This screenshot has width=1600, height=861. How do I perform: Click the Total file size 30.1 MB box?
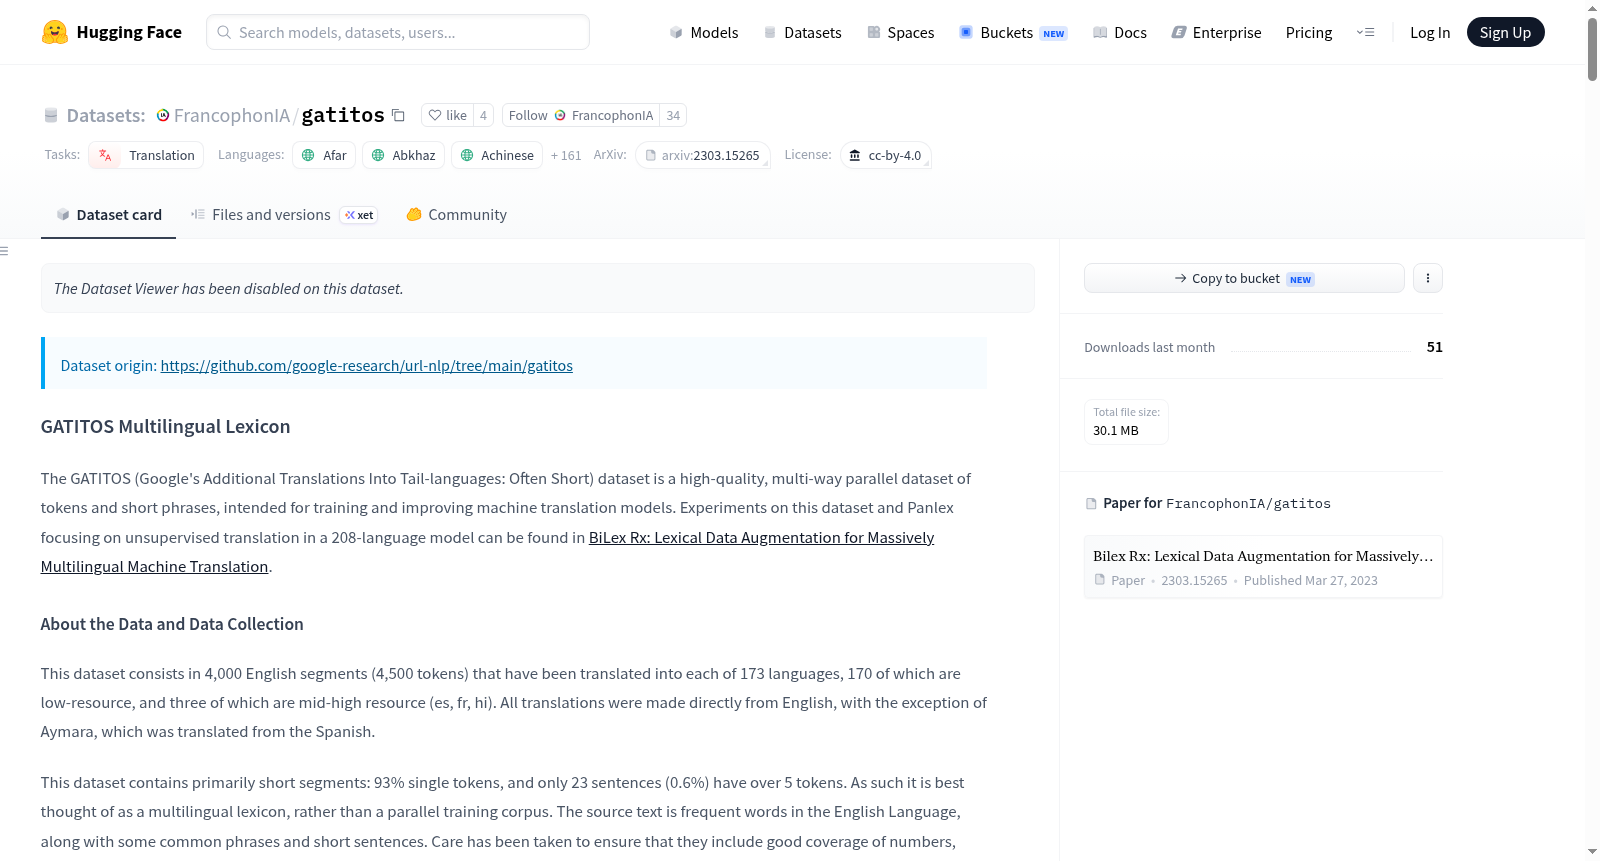(1126, 422)
